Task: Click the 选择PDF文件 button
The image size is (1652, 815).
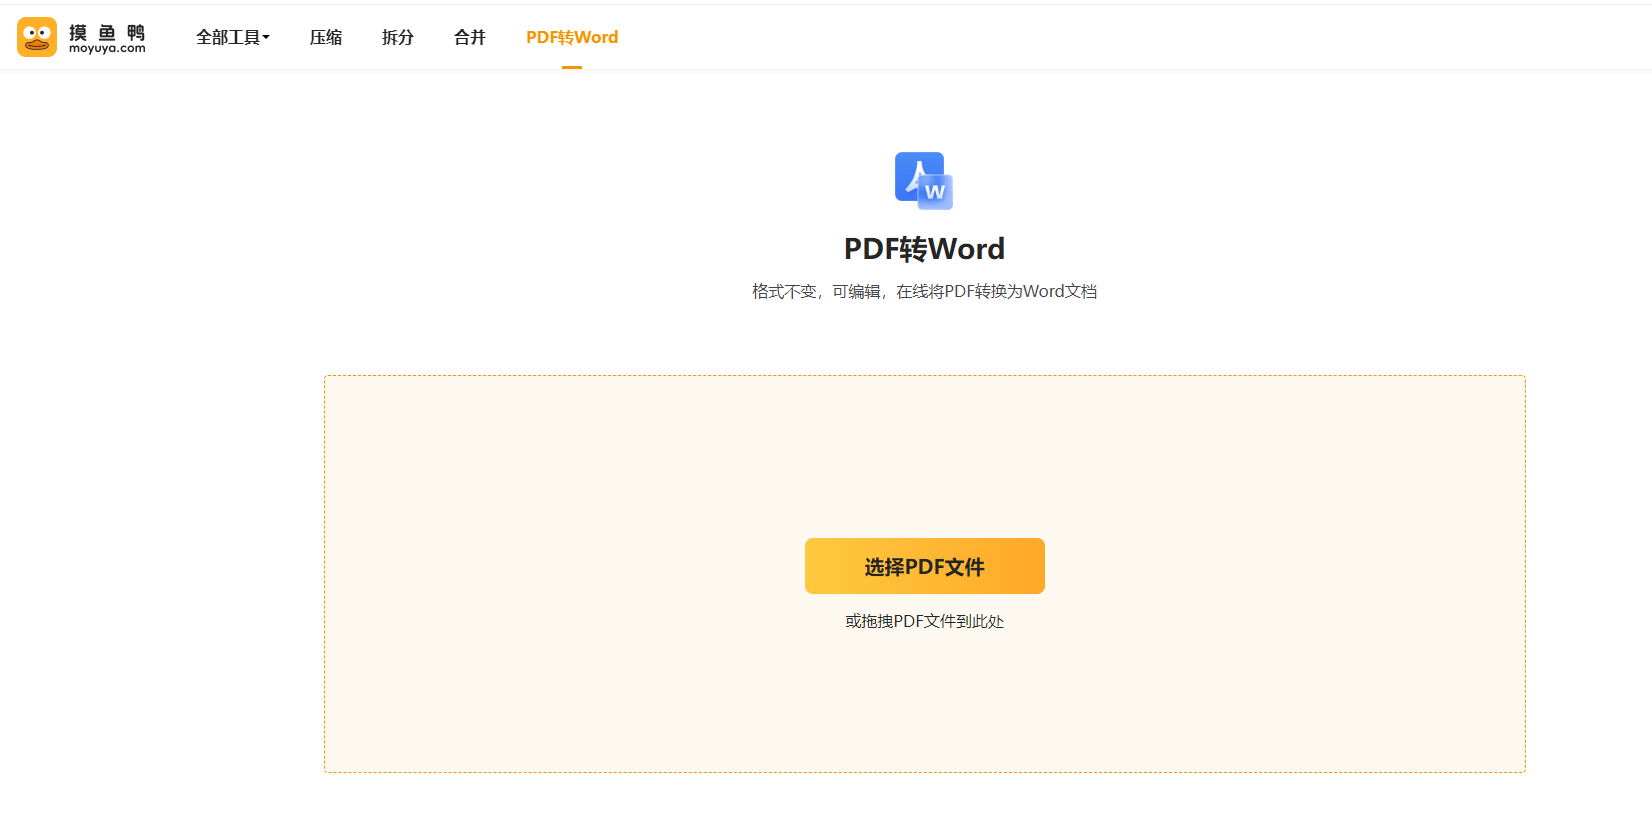Action: [x=925, y=566]
